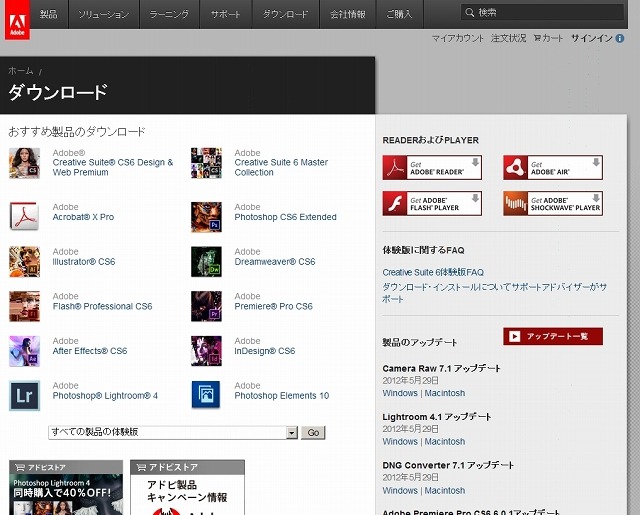Click Windows under Camera Raw 7.1 update
The height and width of the screenshot is (515, 640).
(400, 393)
